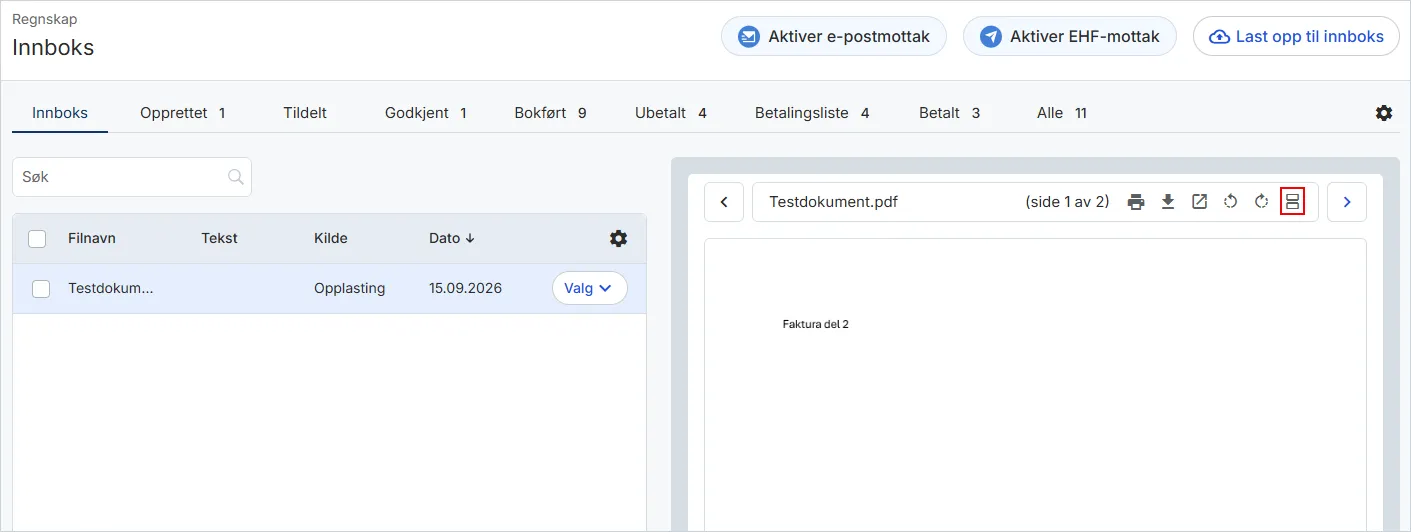
Task: Toggle the select-all checkbox in table header
Action: pyautogui.click(x=37, y=239)
